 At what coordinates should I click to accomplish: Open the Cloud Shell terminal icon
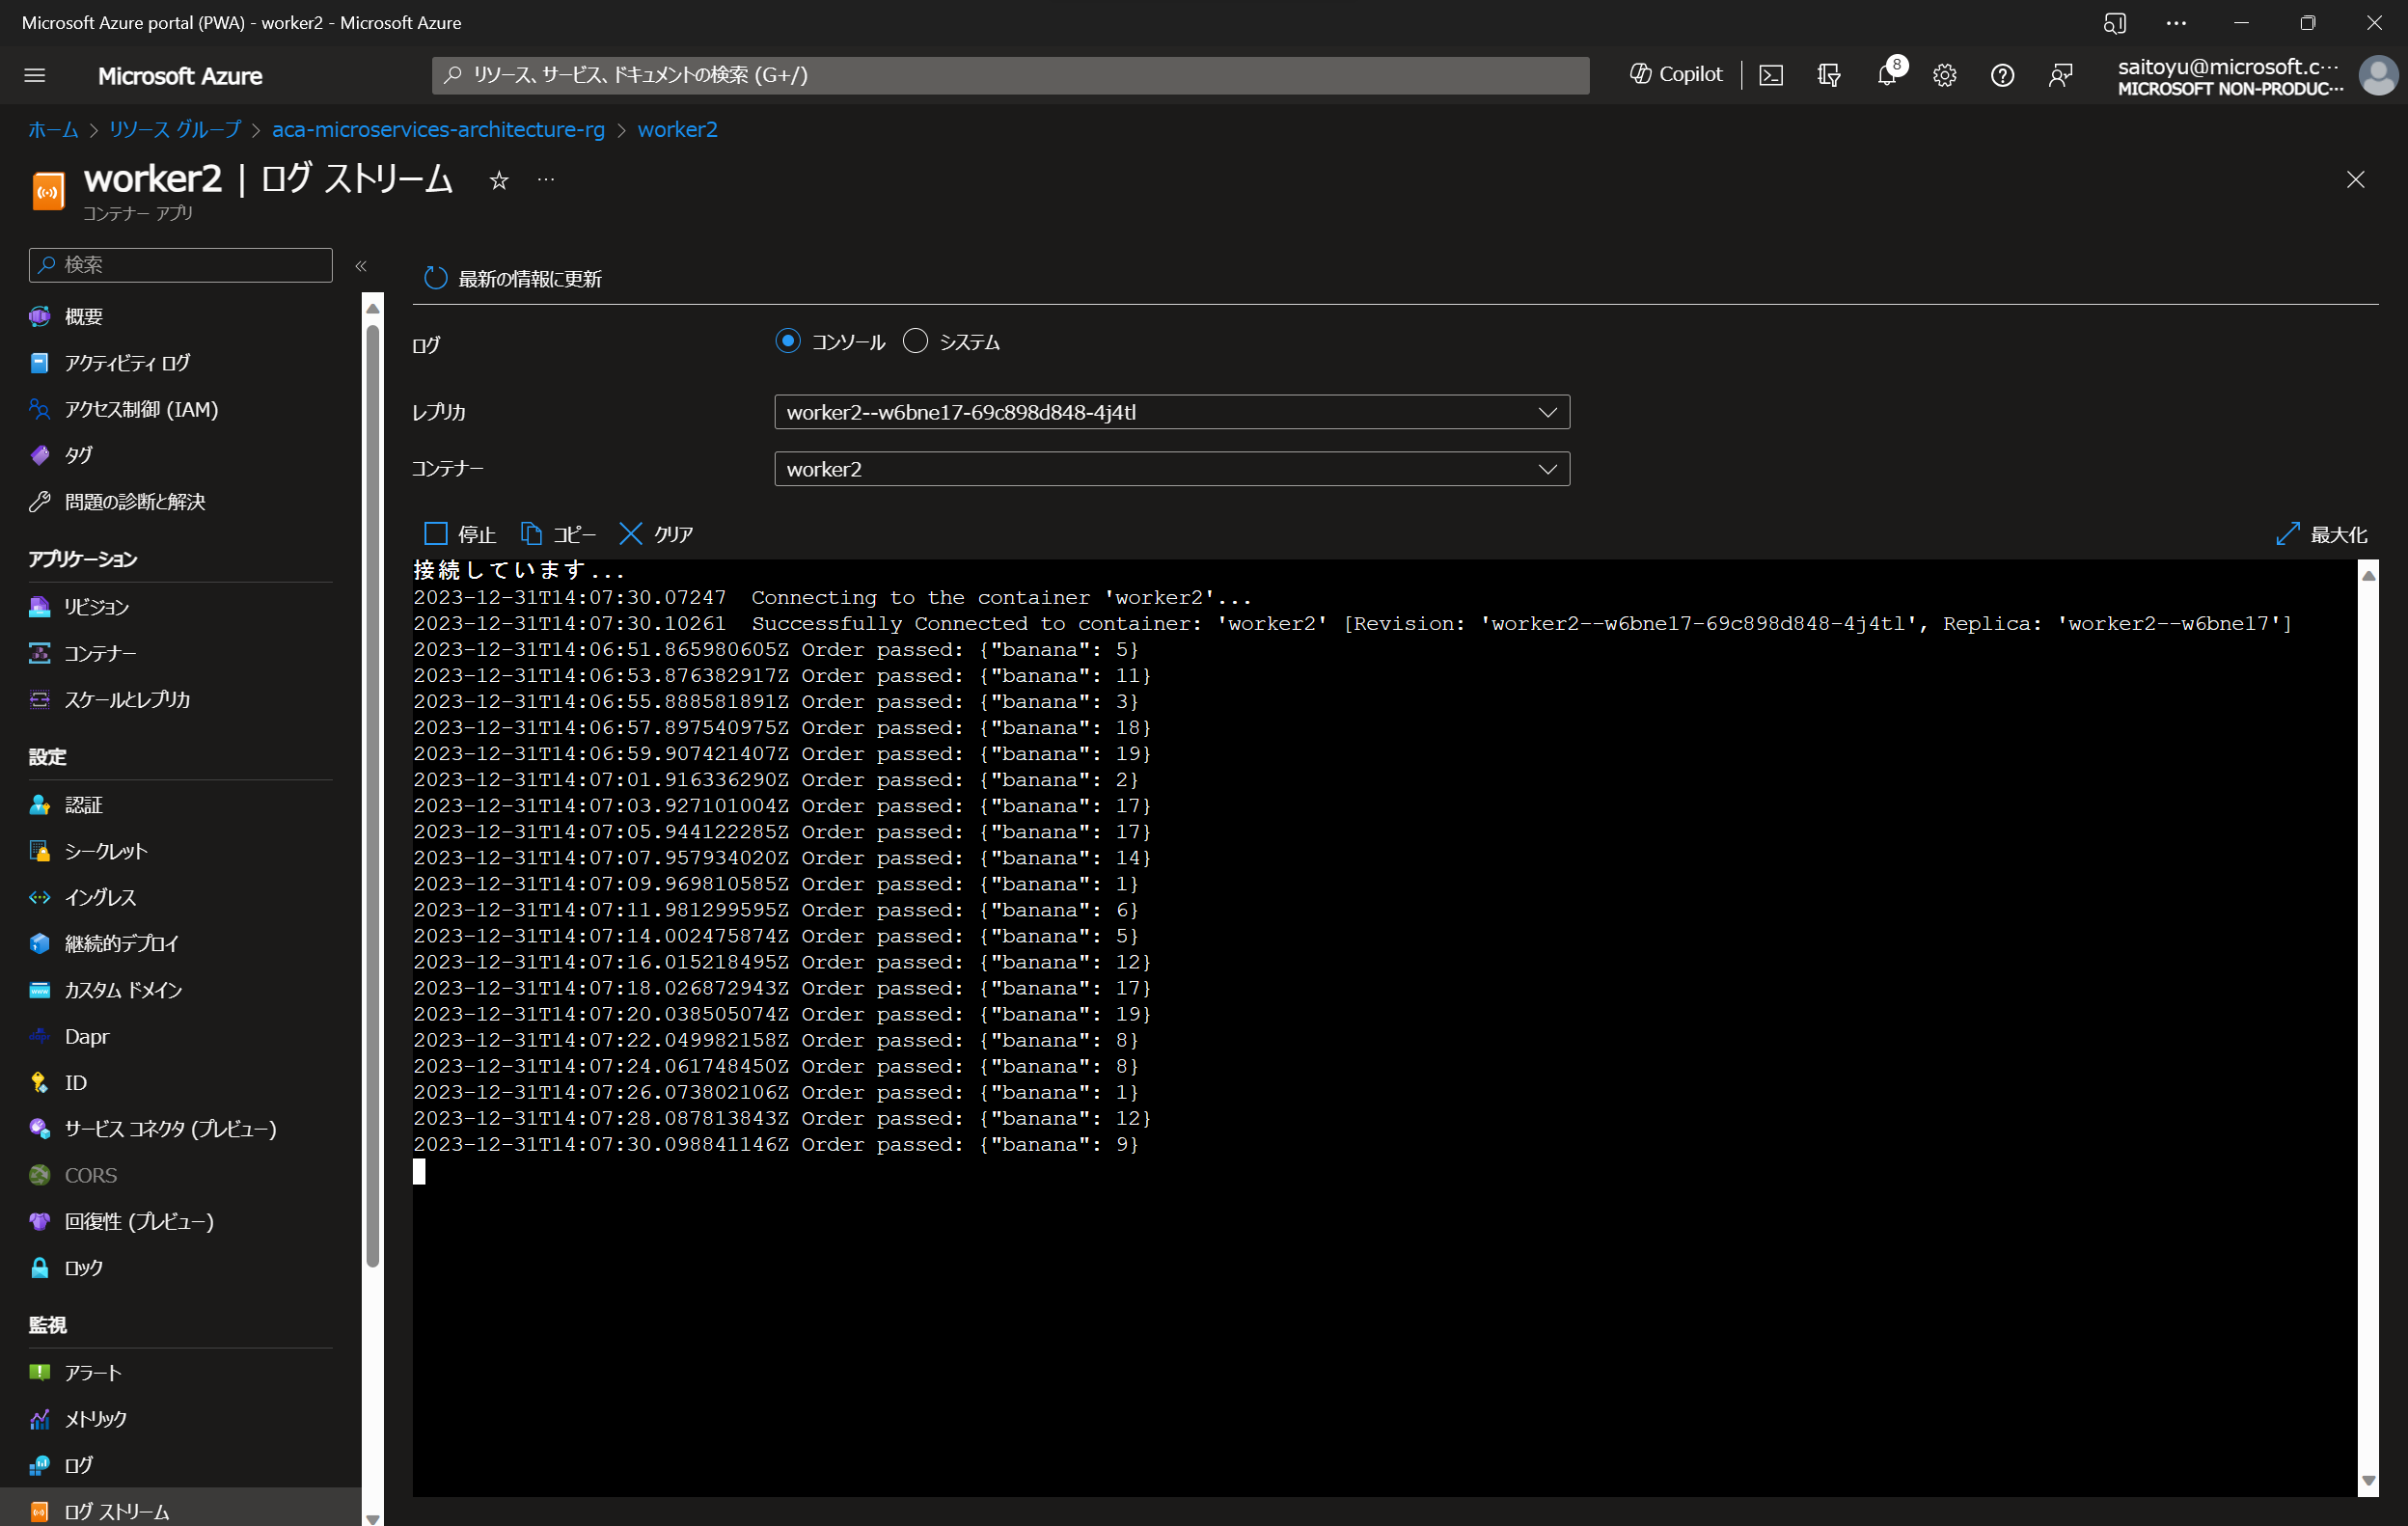1770,75
